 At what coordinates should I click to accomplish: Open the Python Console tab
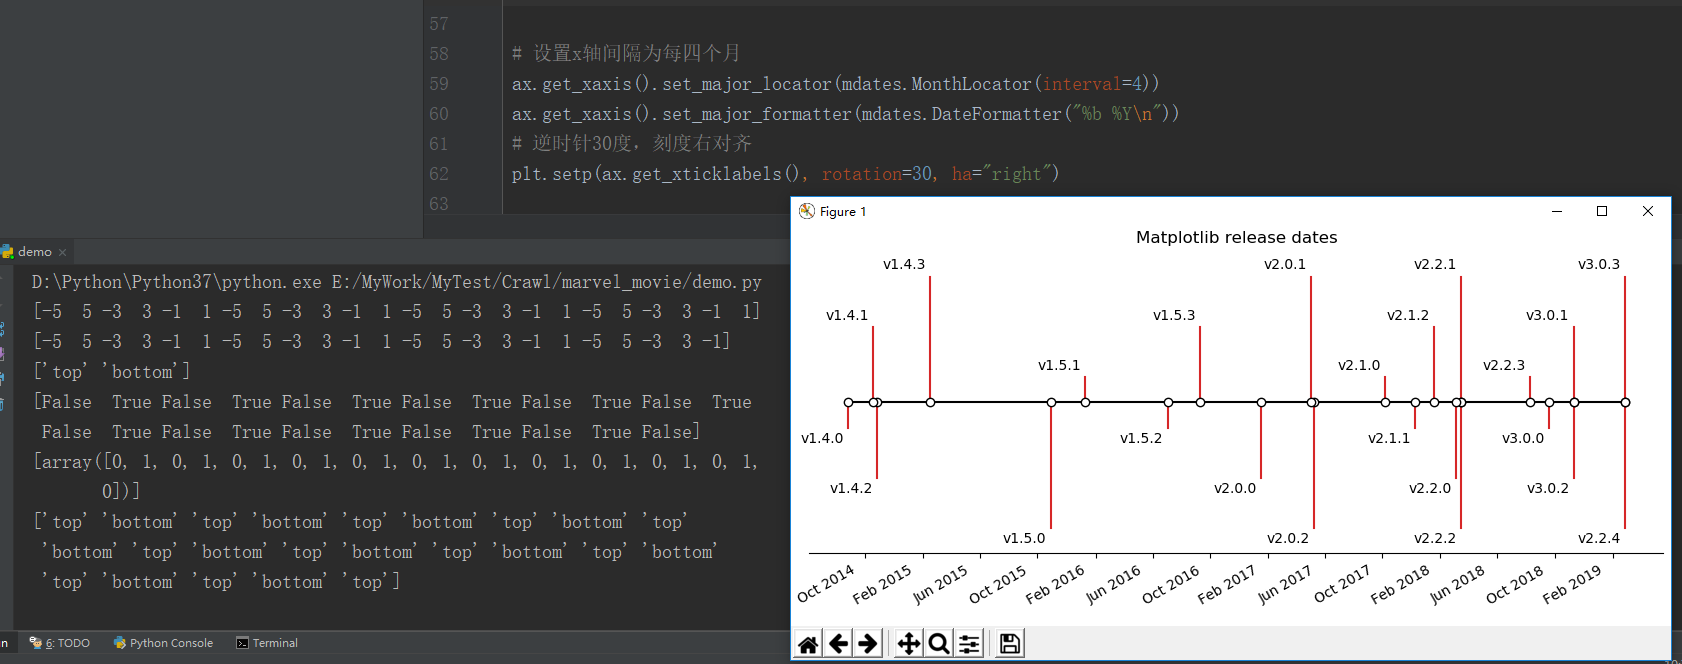163,643
